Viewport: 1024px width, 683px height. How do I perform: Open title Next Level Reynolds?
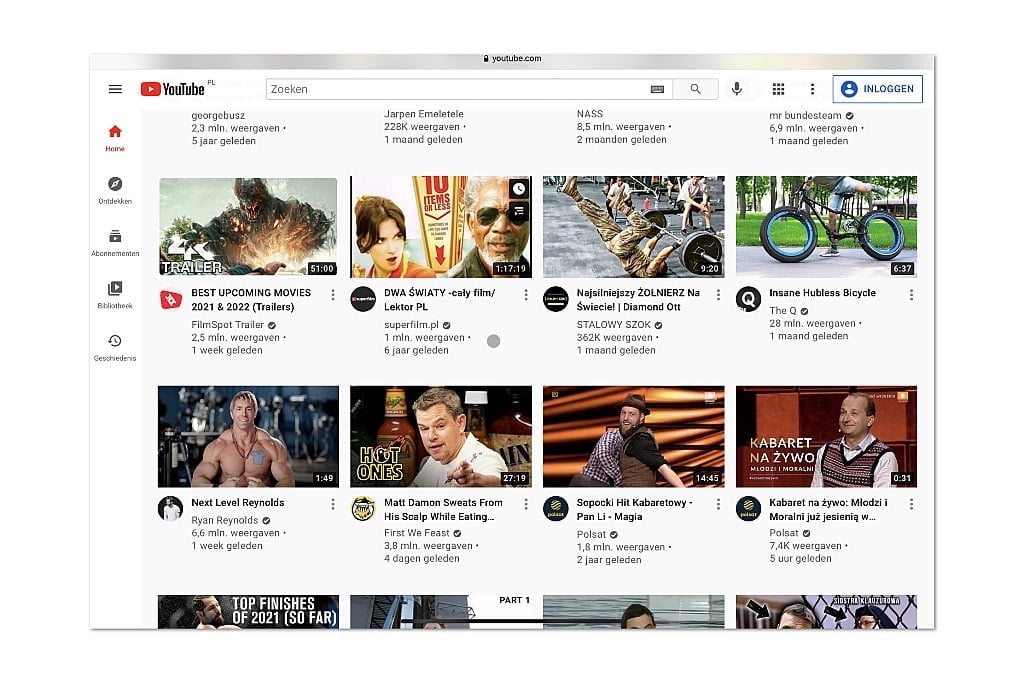pyautogui.click(x=238, y=502)
